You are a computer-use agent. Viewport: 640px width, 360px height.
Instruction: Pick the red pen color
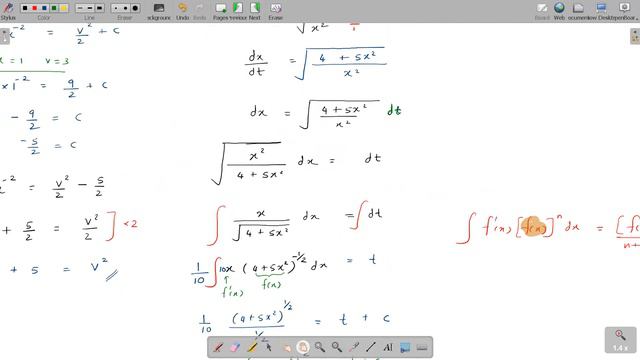coord(35,8)
